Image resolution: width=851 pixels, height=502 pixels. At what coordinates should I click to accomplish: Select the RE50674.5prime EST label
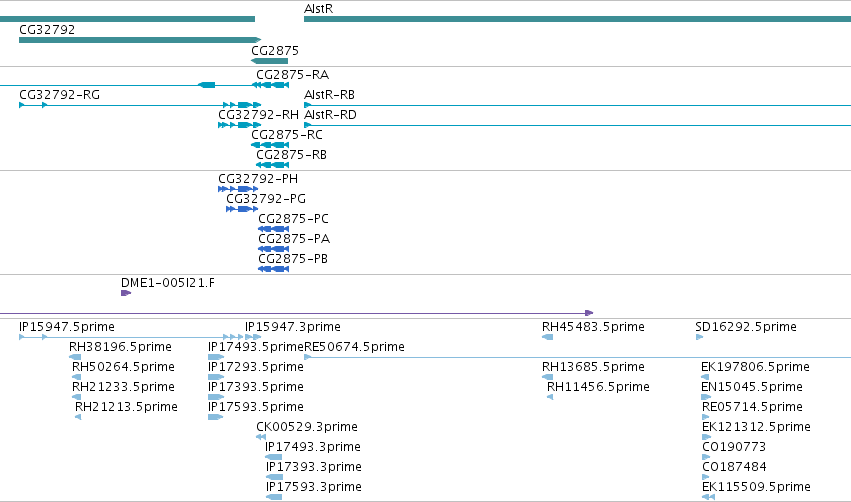354,347
